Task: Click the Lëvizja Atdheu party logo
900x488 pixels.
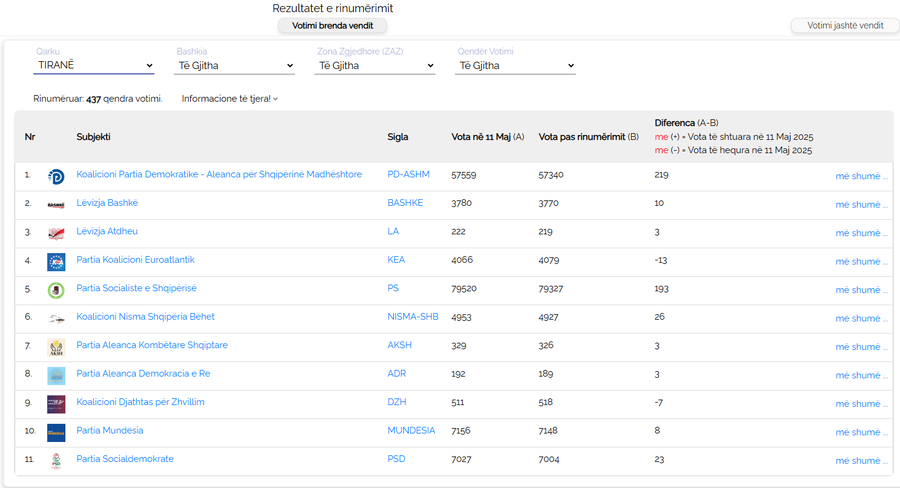Action: tap(56, 234)
